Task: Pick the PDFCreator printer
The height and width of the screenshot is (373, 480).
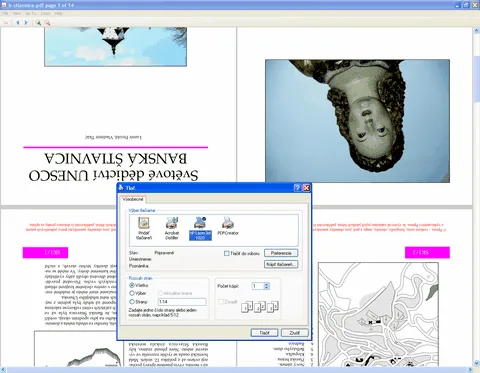Action: [x=228, y=226]
